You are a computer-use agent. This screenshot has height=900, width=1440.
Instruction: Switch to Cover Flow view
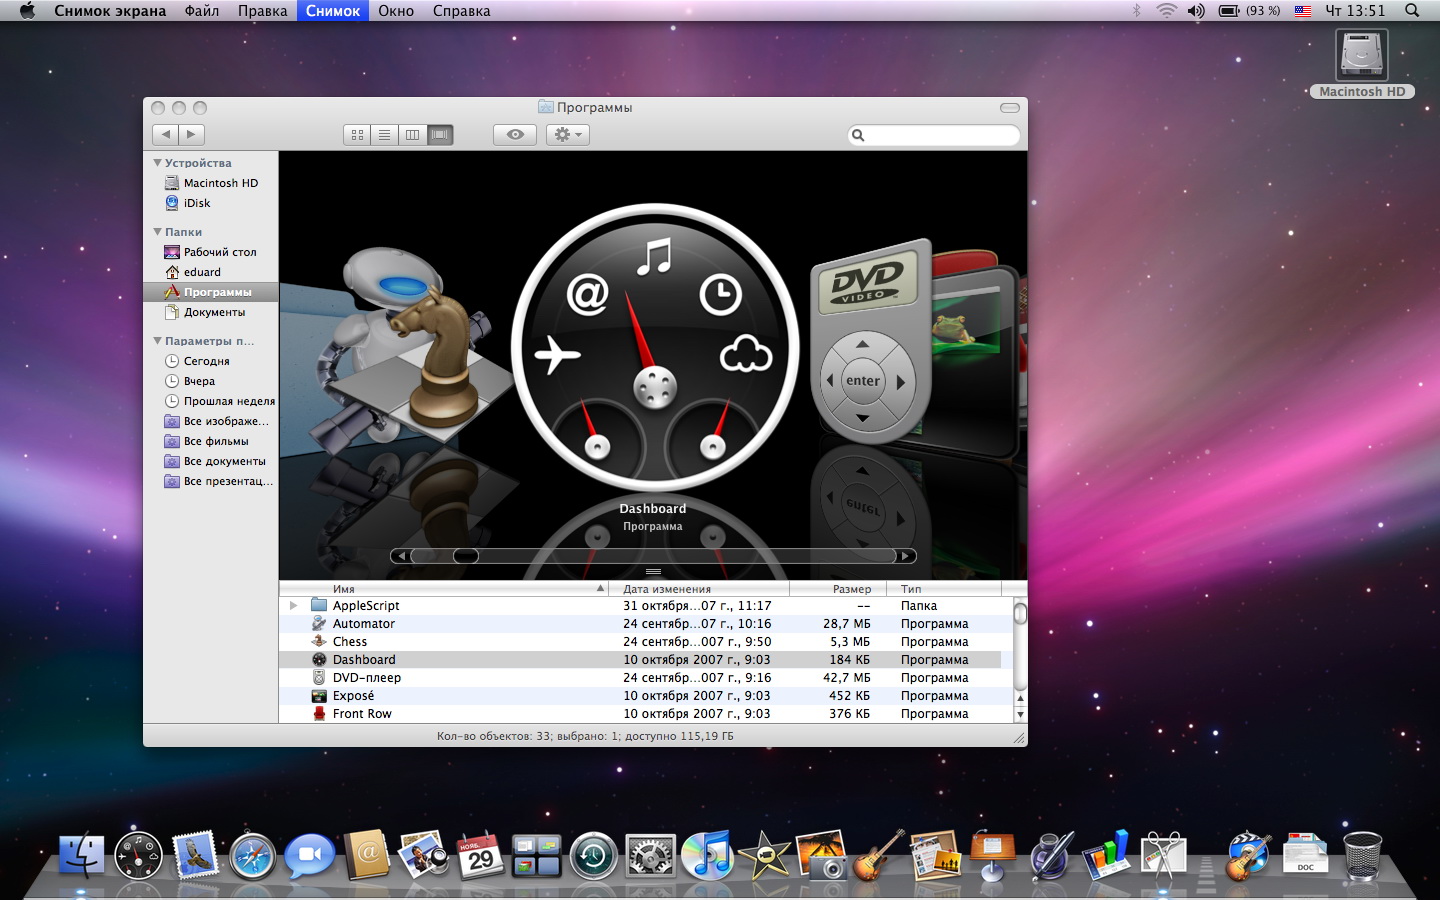point(440,134)
